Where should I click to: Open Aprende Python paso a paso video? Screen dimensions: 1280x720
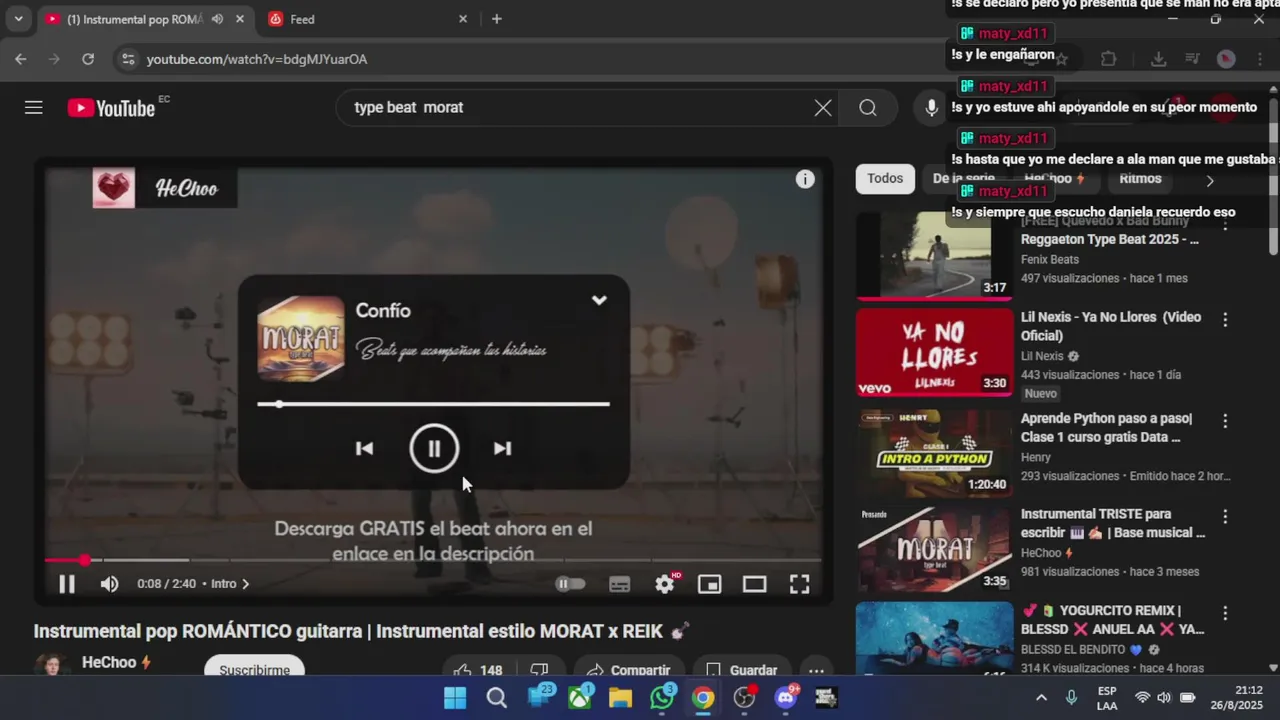[1107, 428]
